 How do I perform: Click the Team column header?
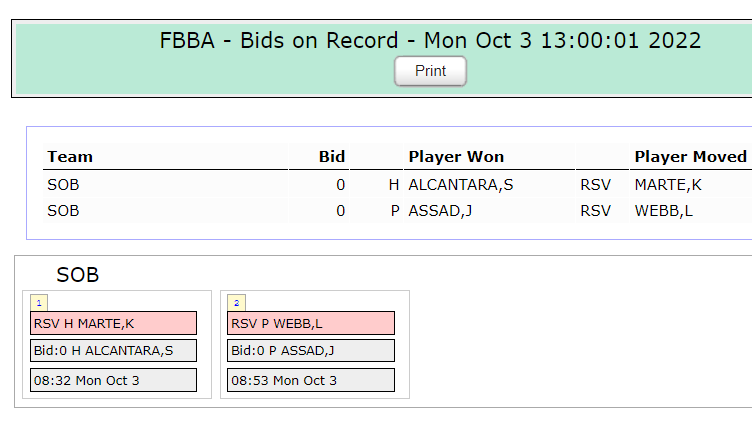tap(70, 157)
